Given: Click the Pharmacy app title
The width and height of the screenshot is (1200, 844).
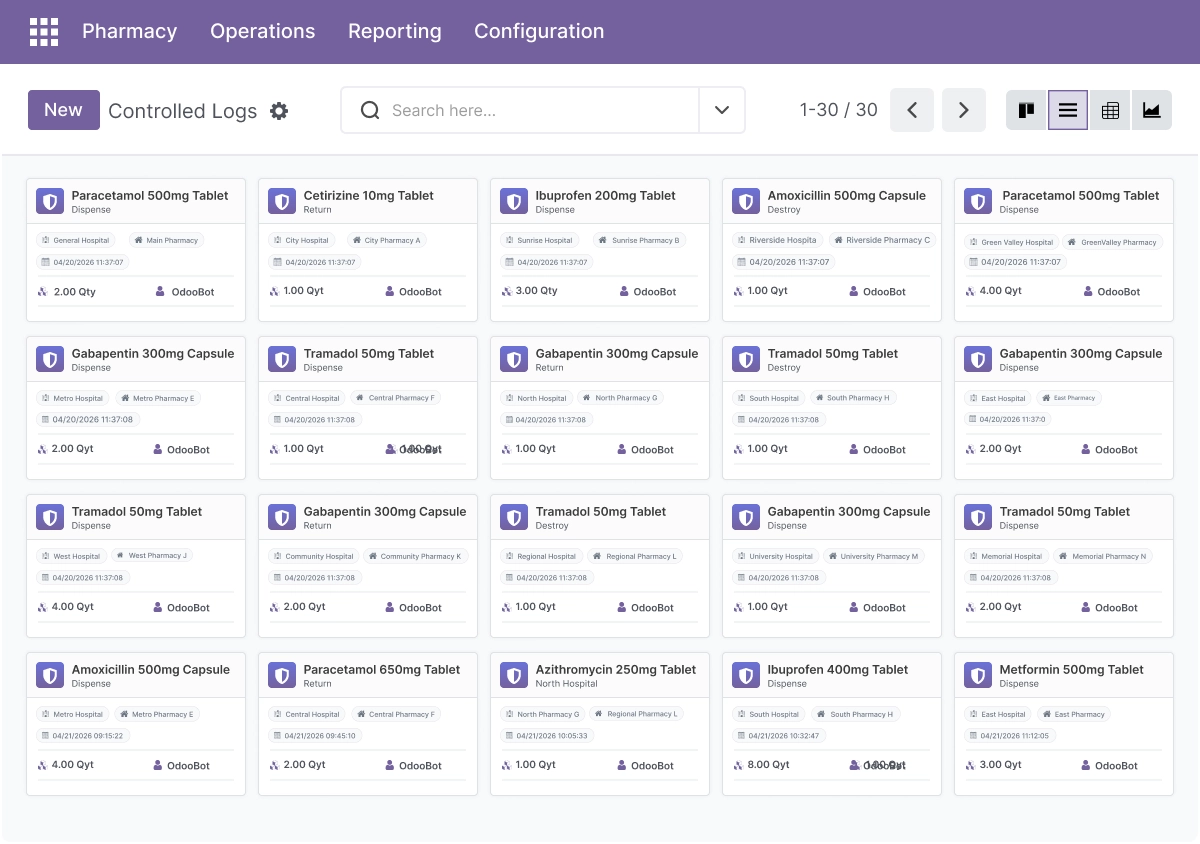Looking at the screenshot, I should 130,31.
